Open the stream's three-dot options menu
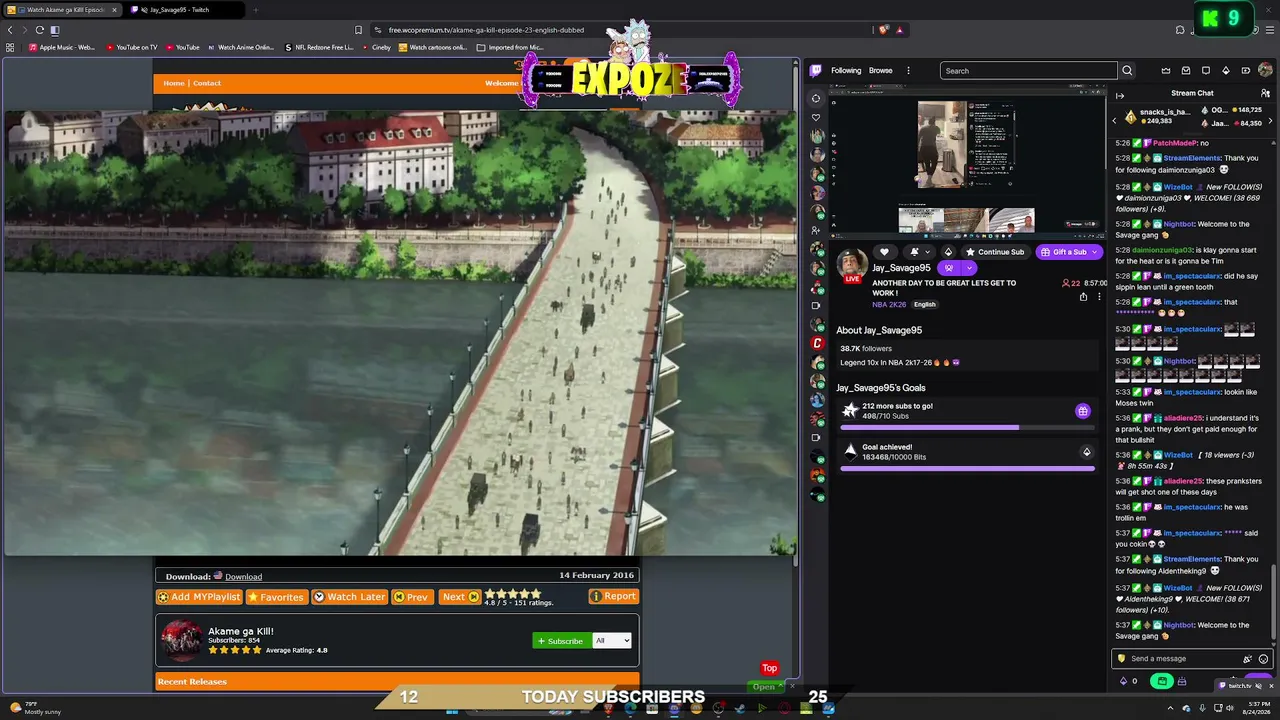 (1099, 297)
